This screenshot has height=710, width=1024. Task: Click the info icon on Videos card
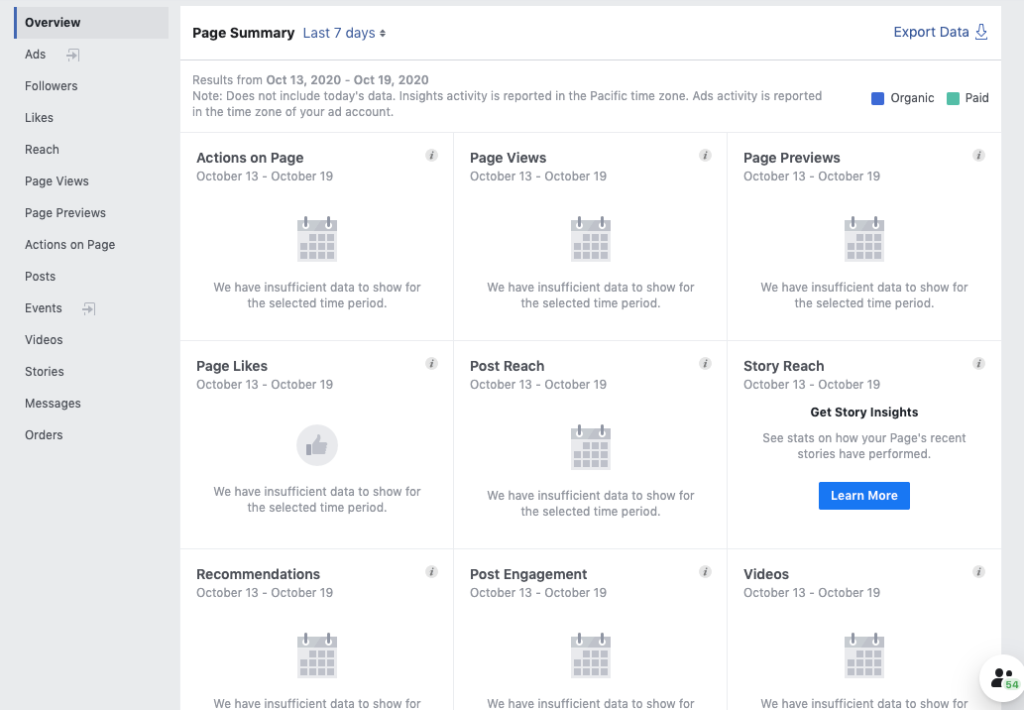click(x=979, y=572)
